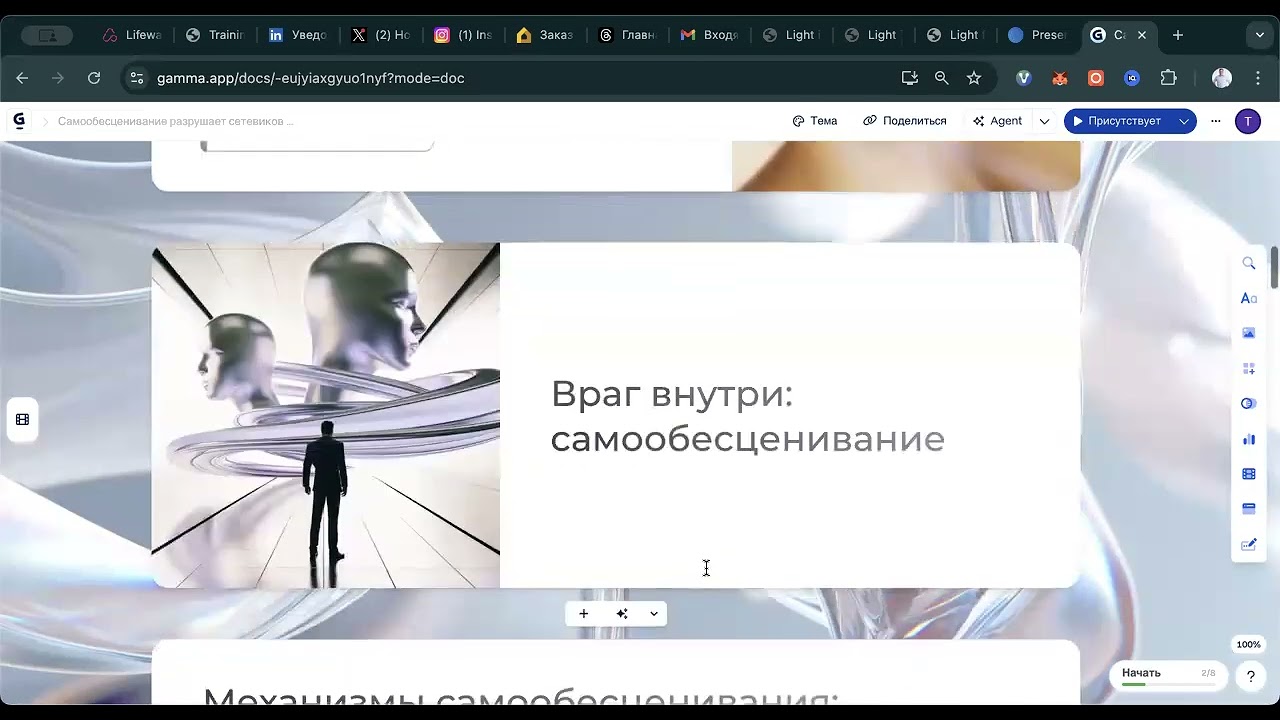This screenshot has width=1280, height=720.
Task: Click the gamma.app address bar URL
Action: [x=310, y=78]
